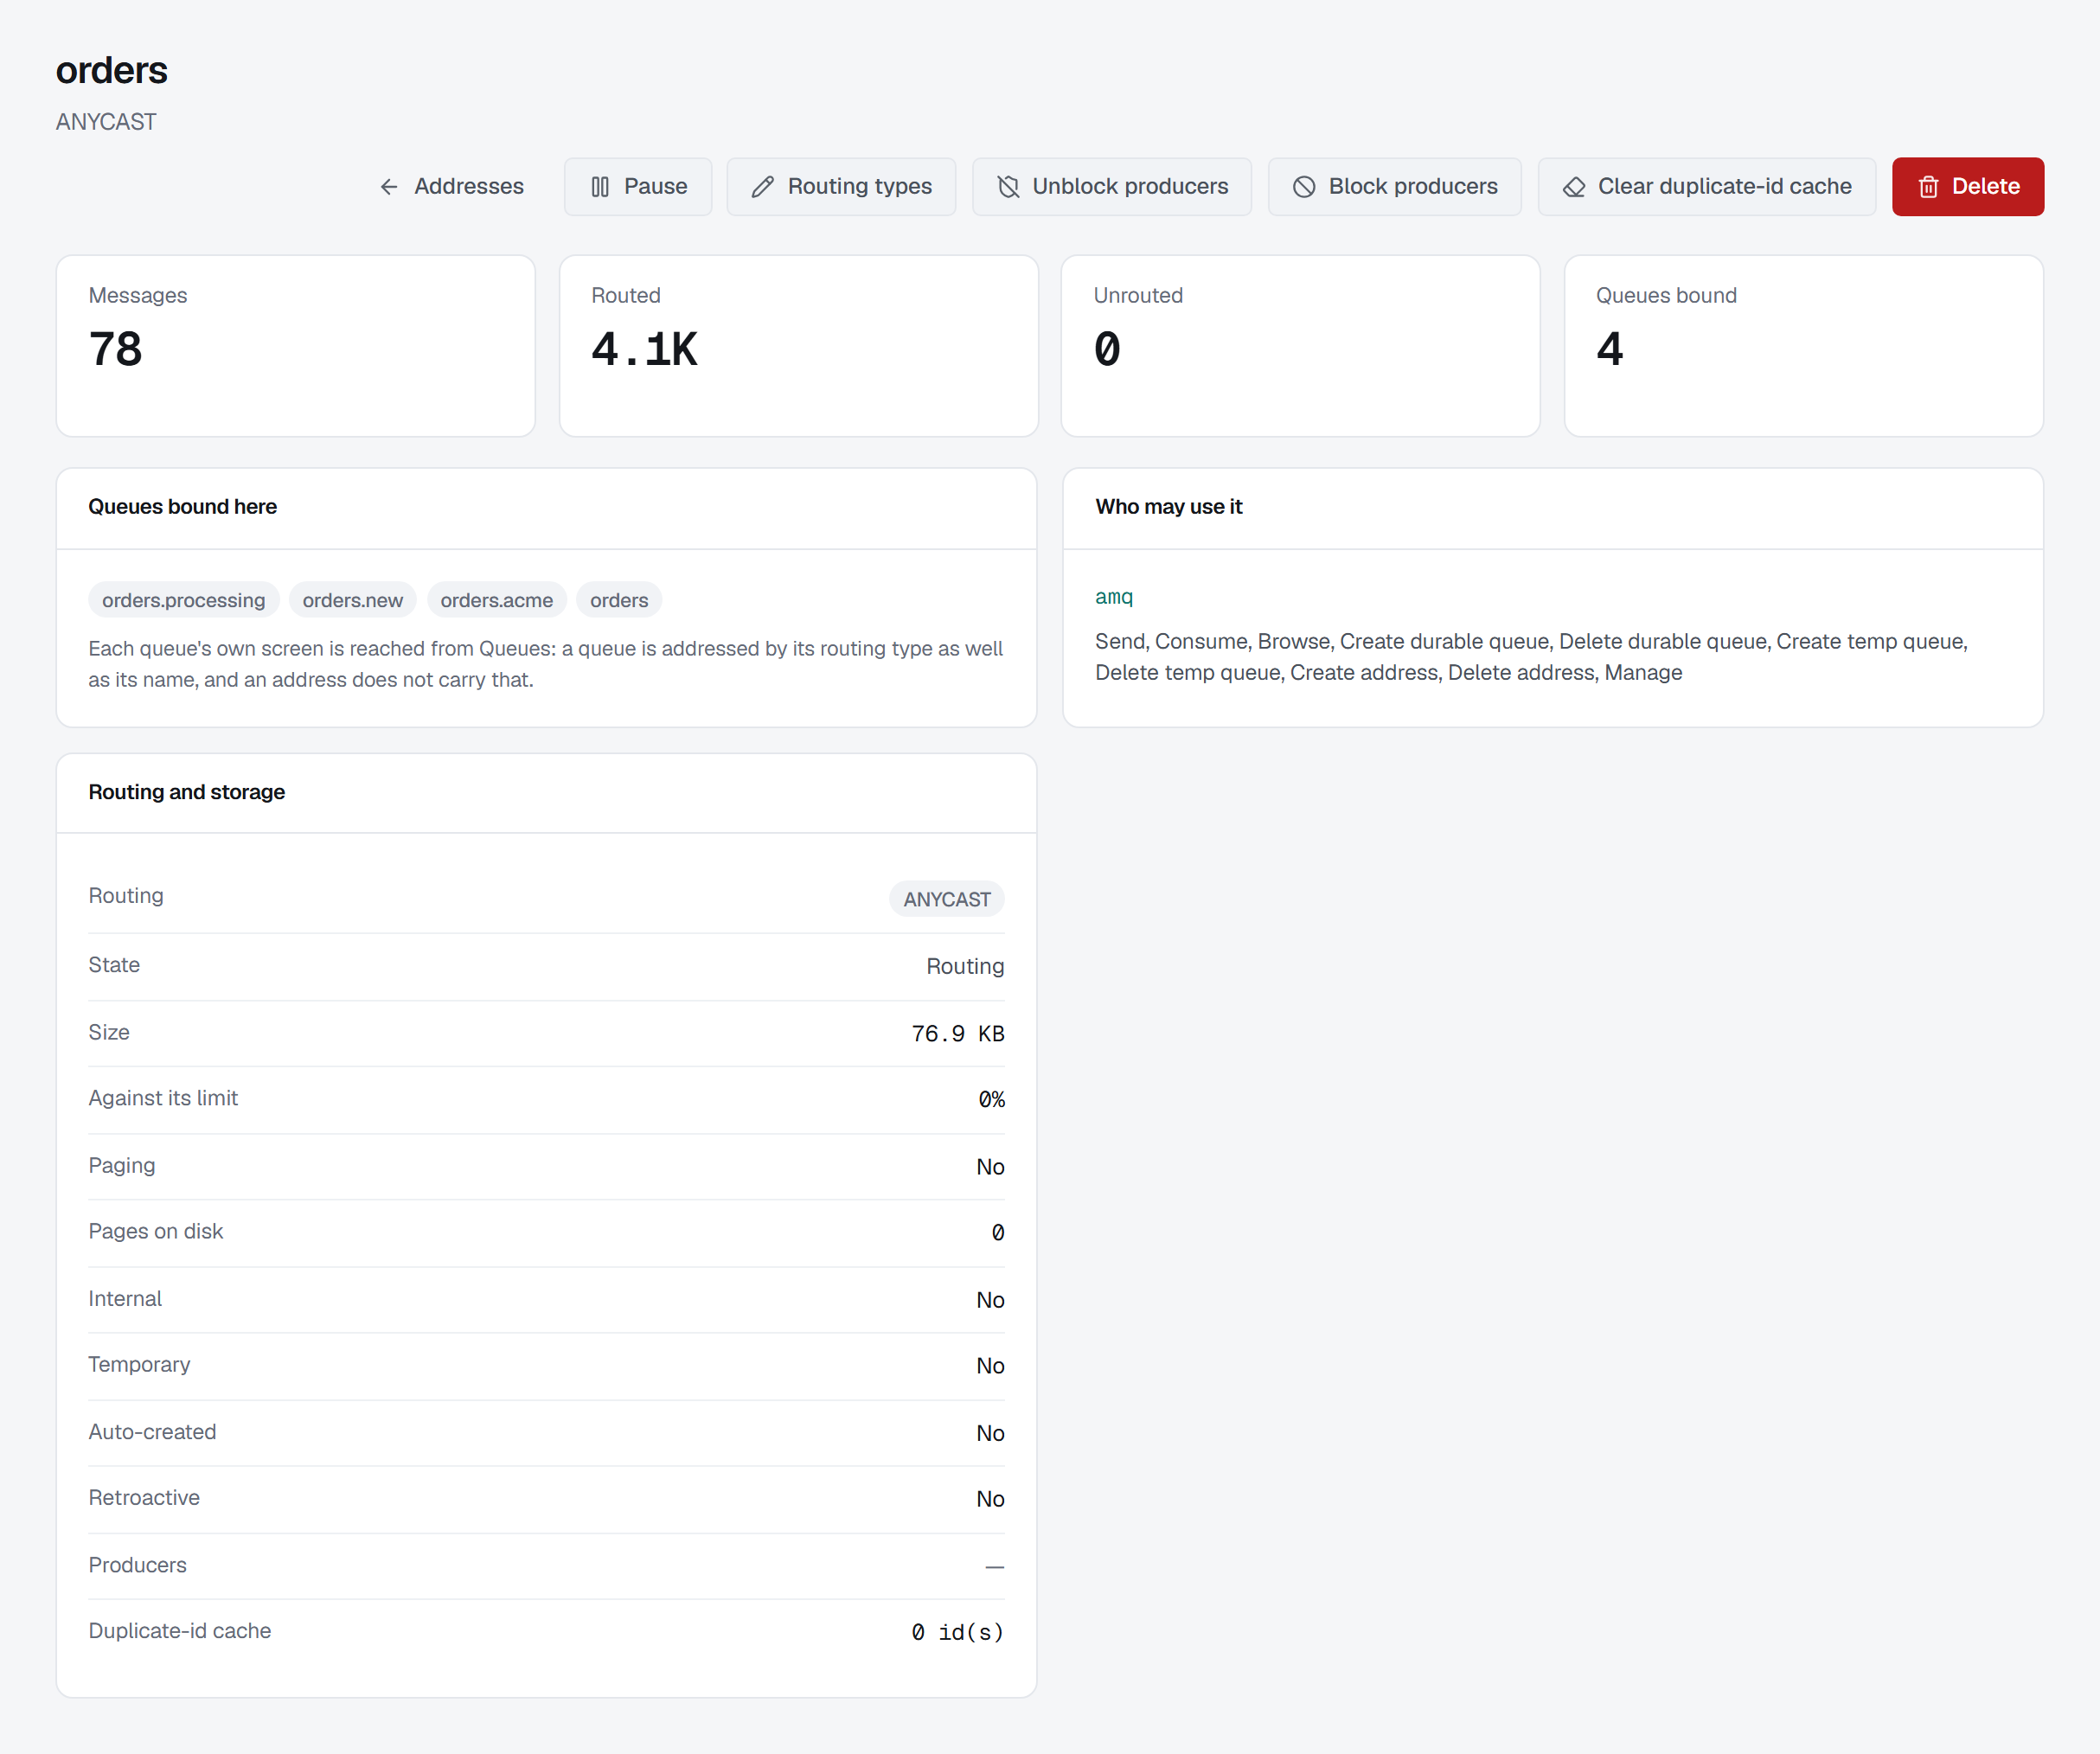Click the State value Routing

965,966
